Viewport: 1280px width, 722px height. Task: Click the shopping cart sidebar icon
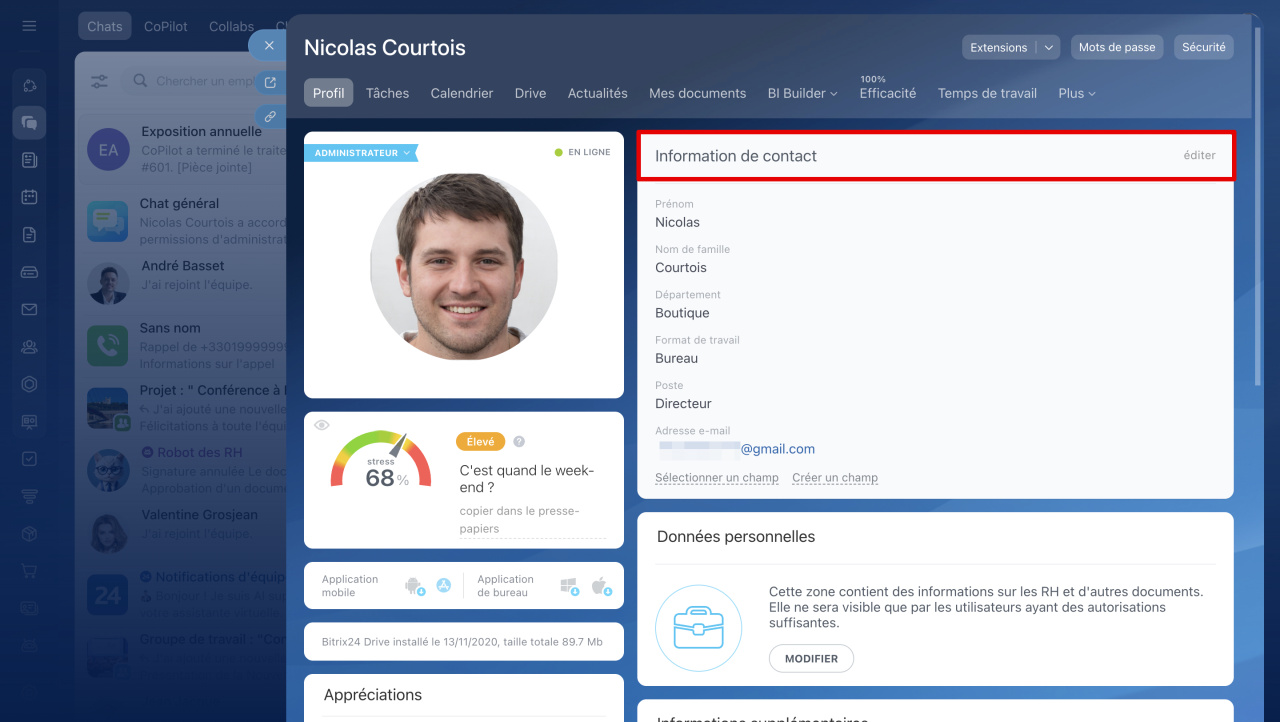29,571
